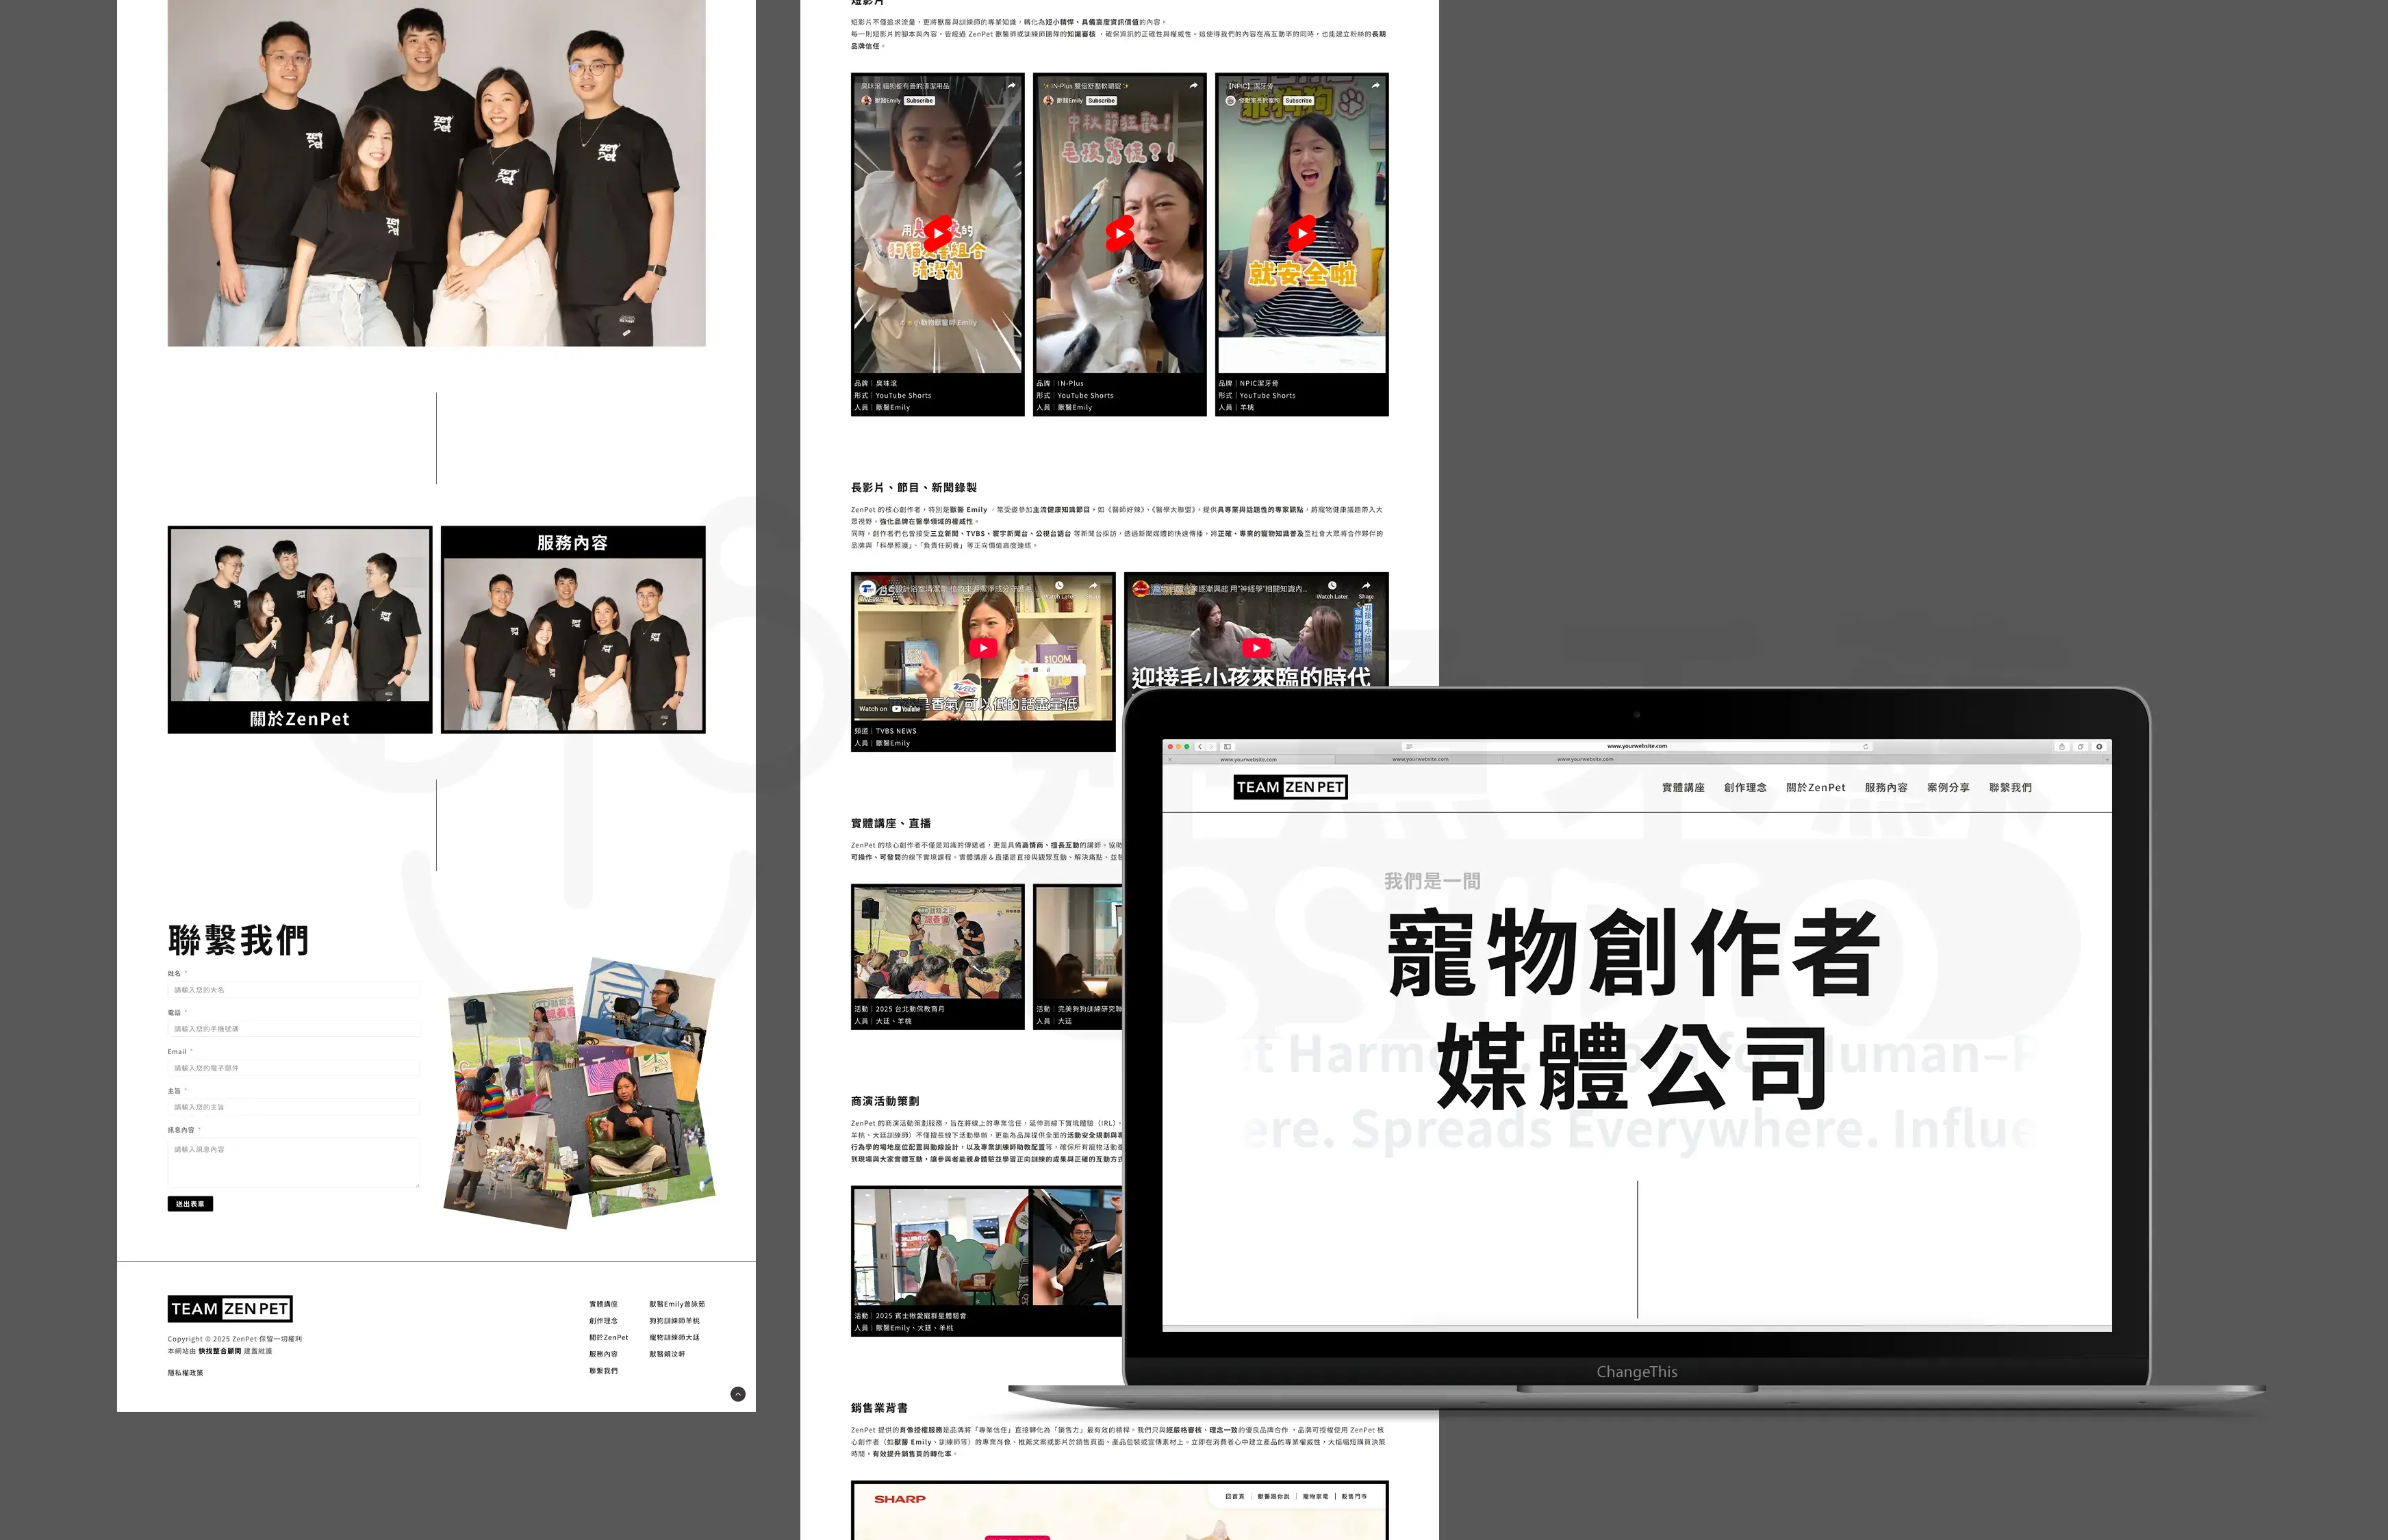This screenshot has width=2388, height=1540.
Task: Click the laptop browser back arrow
Action: pyautogui.click(x=1200, y=747)
